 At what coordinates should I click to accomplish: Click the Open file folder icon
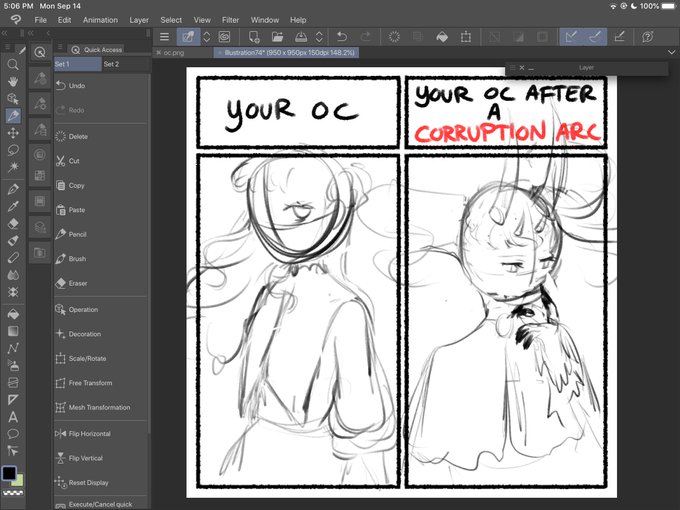pos(278,37)
